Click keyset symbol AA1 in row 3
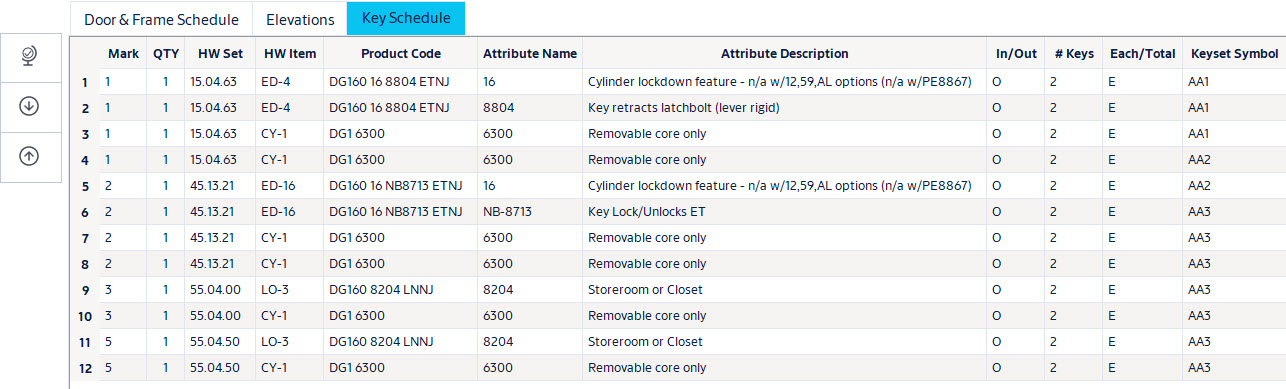Screen dimensions: 1286x389 coord(1199,134)
